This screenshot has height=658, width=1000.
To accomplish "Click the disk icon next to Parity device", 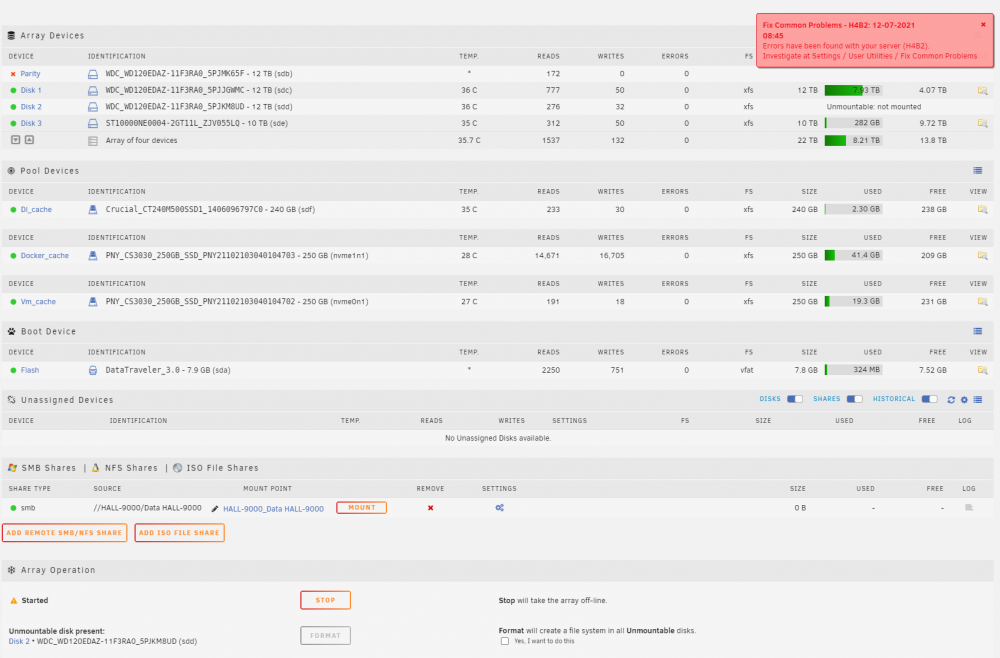I will 93,74.
